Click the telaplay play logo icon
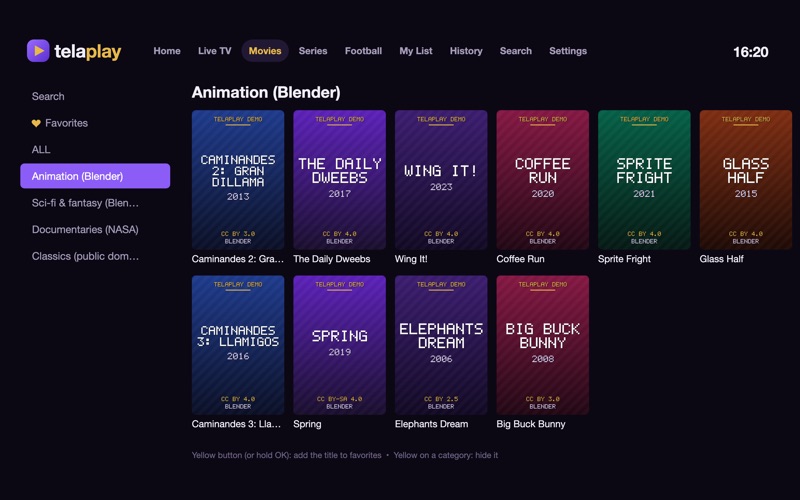 click(38, 51)
